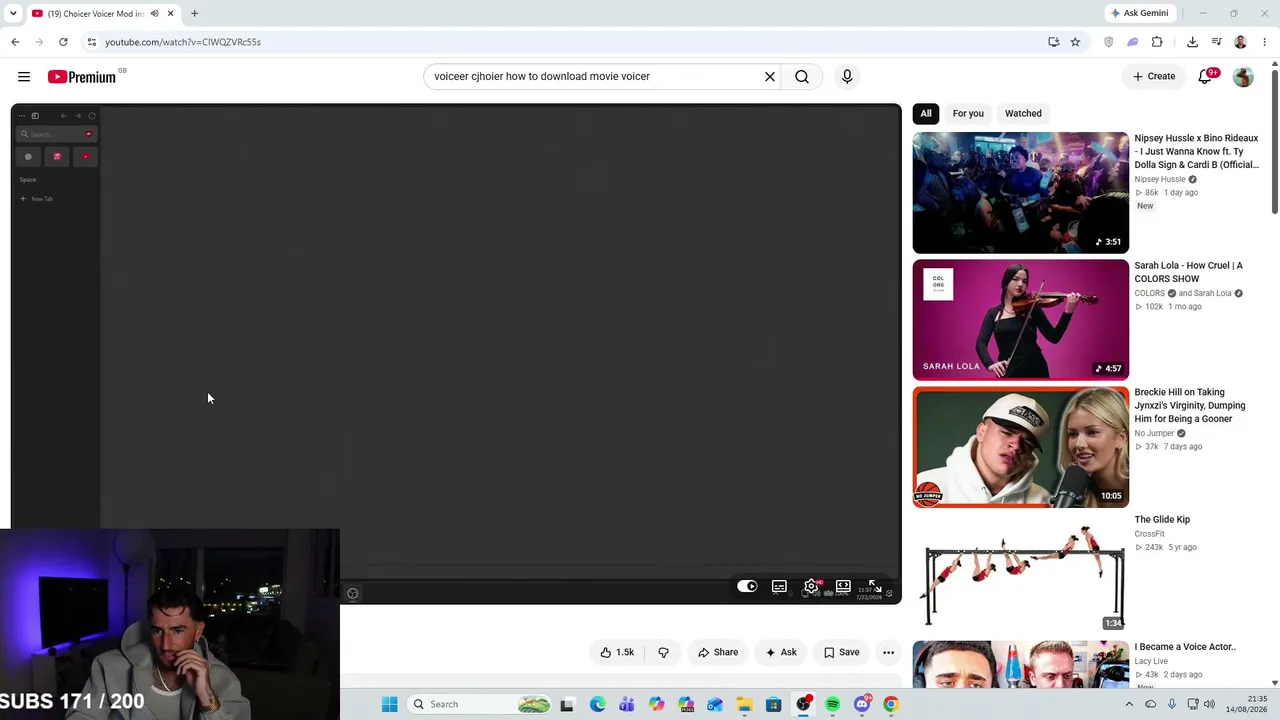Screen dimensions: 1280x720
Task: Go back with the browser back arrow
Action: 15,42
